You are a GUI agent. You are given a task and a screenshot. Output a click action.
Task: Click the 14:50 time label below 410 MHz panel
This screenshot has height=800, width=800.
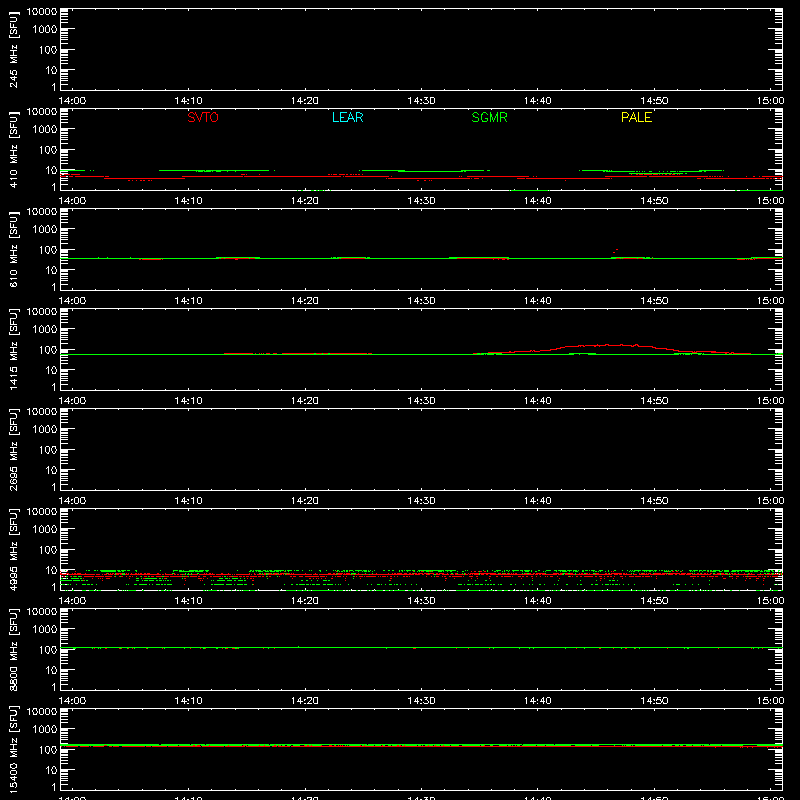(654, 201)
